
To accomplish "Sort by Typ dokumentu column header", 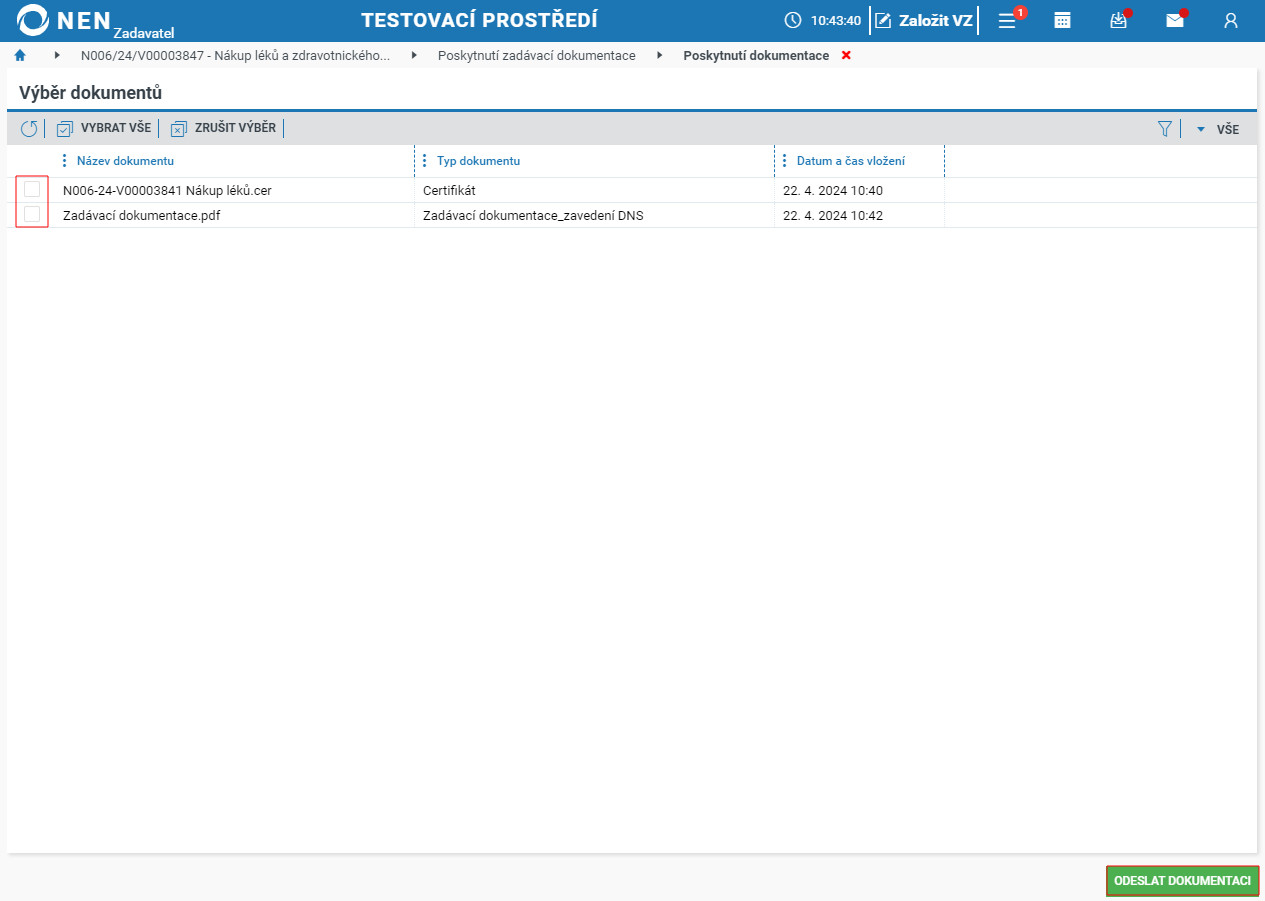I will (x=478, y=161).
